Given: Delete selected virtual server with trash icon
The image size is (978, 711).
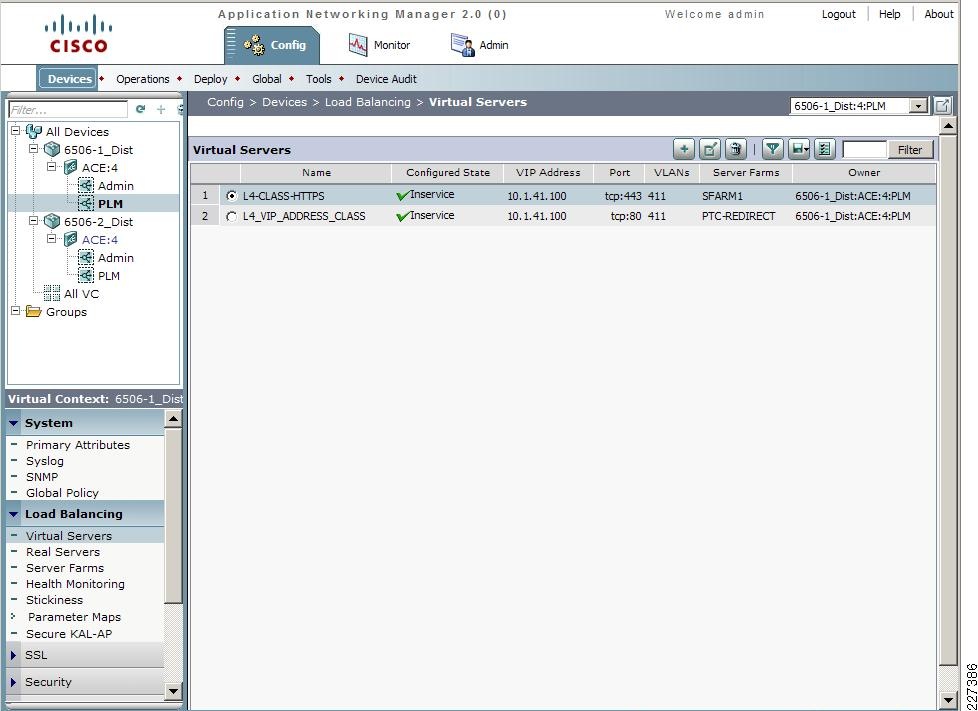Looking at the screenshot, I should [736, 149].
